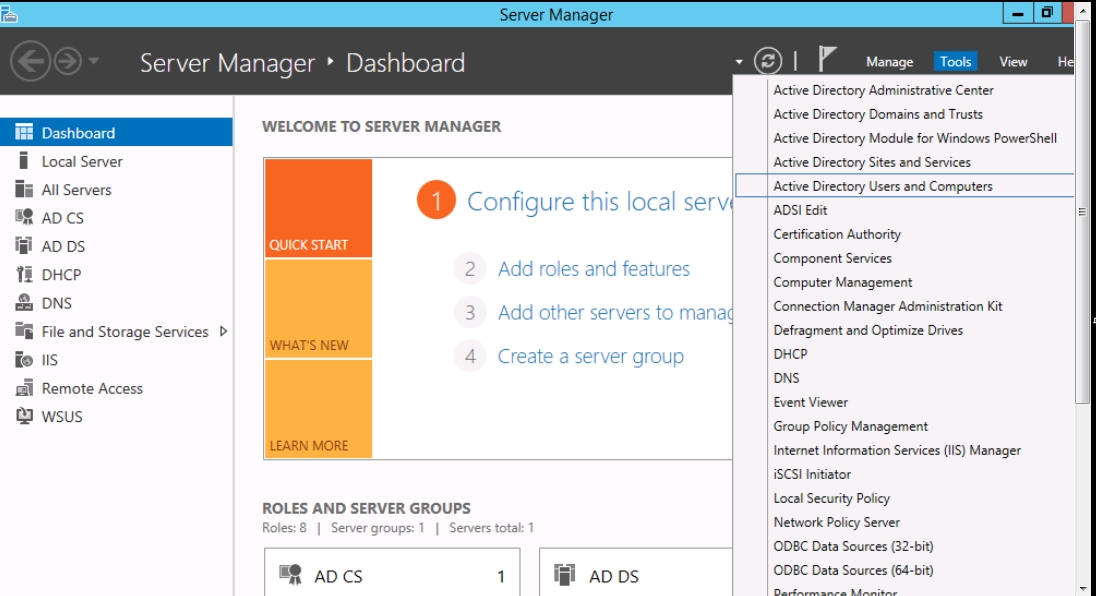Click Create a server group link
This screenshot has width=1096, height=596.
tap(591, 356)
